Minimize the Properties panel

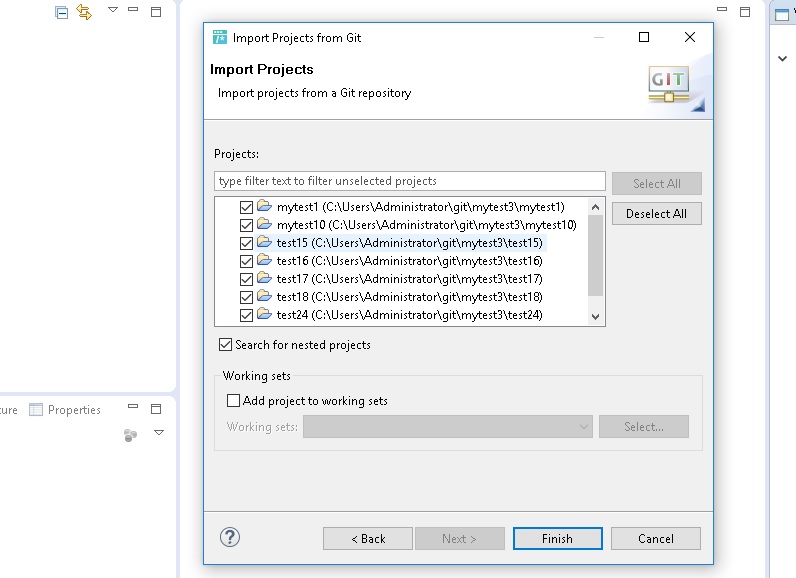click(133, 406)
